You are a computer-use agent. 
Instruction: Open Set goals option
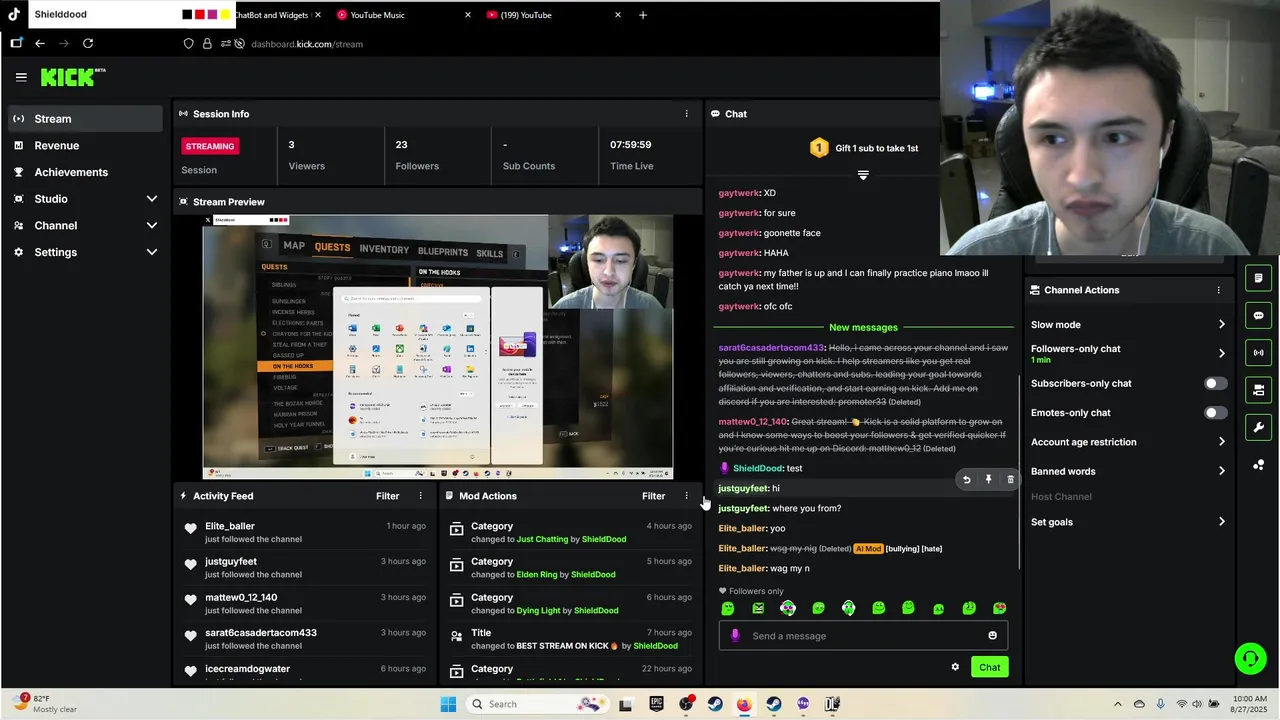pyautogui.click(x=1128, y=522)
